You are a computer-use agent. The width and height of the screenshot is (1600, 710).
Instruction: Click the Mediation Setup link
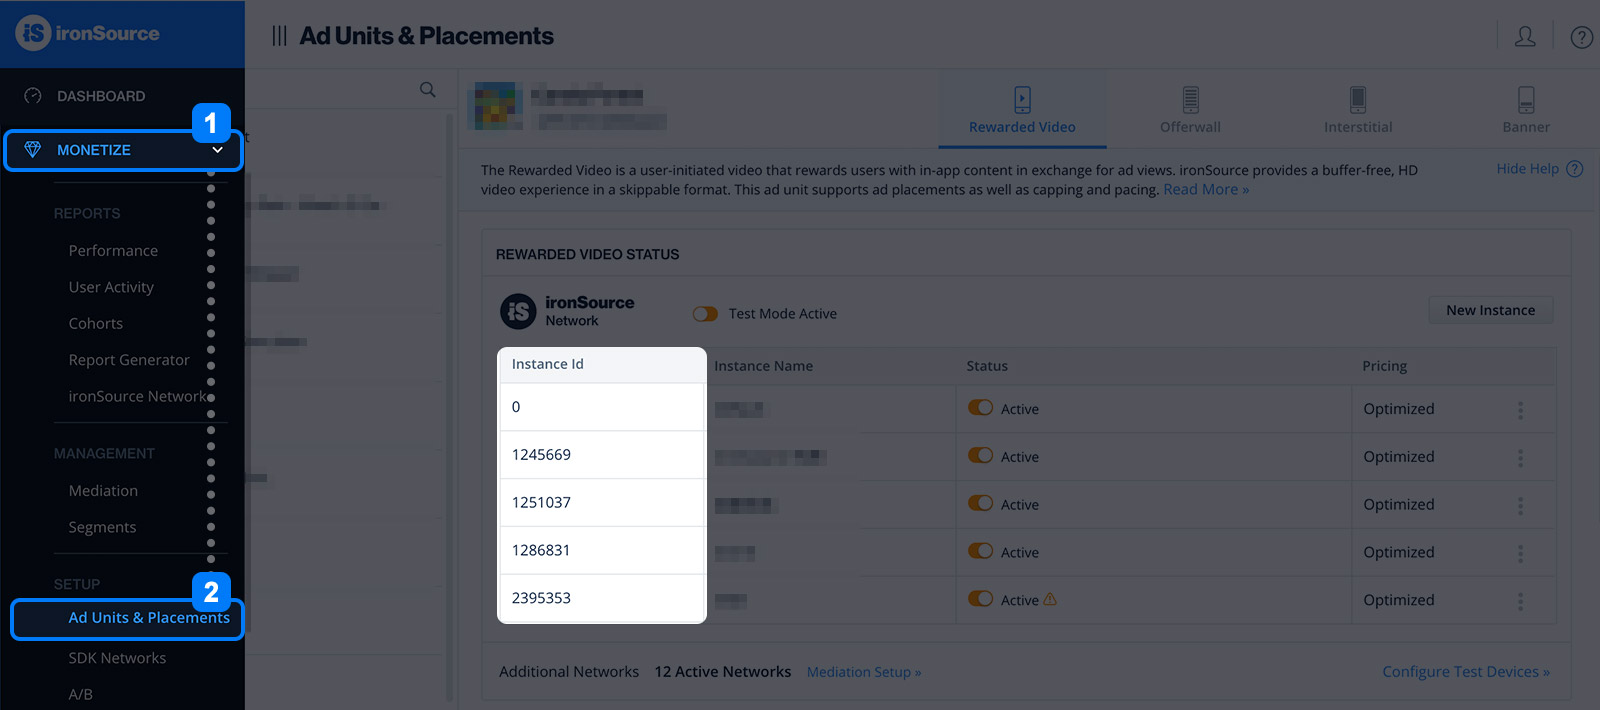864,672
